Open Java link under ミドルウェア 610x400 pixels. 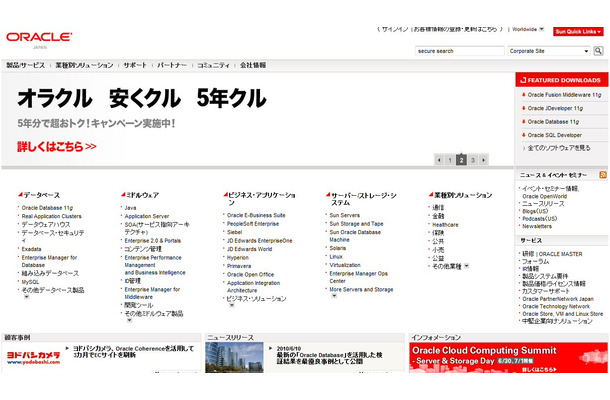coord(130,208)
